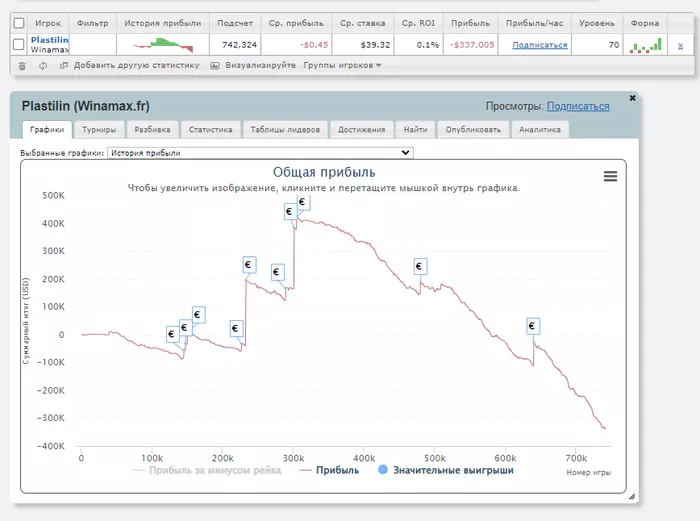Tick the select-all checkbox in the table header
The width and height of the screenshot is (700, 521).
pos(19,22)
